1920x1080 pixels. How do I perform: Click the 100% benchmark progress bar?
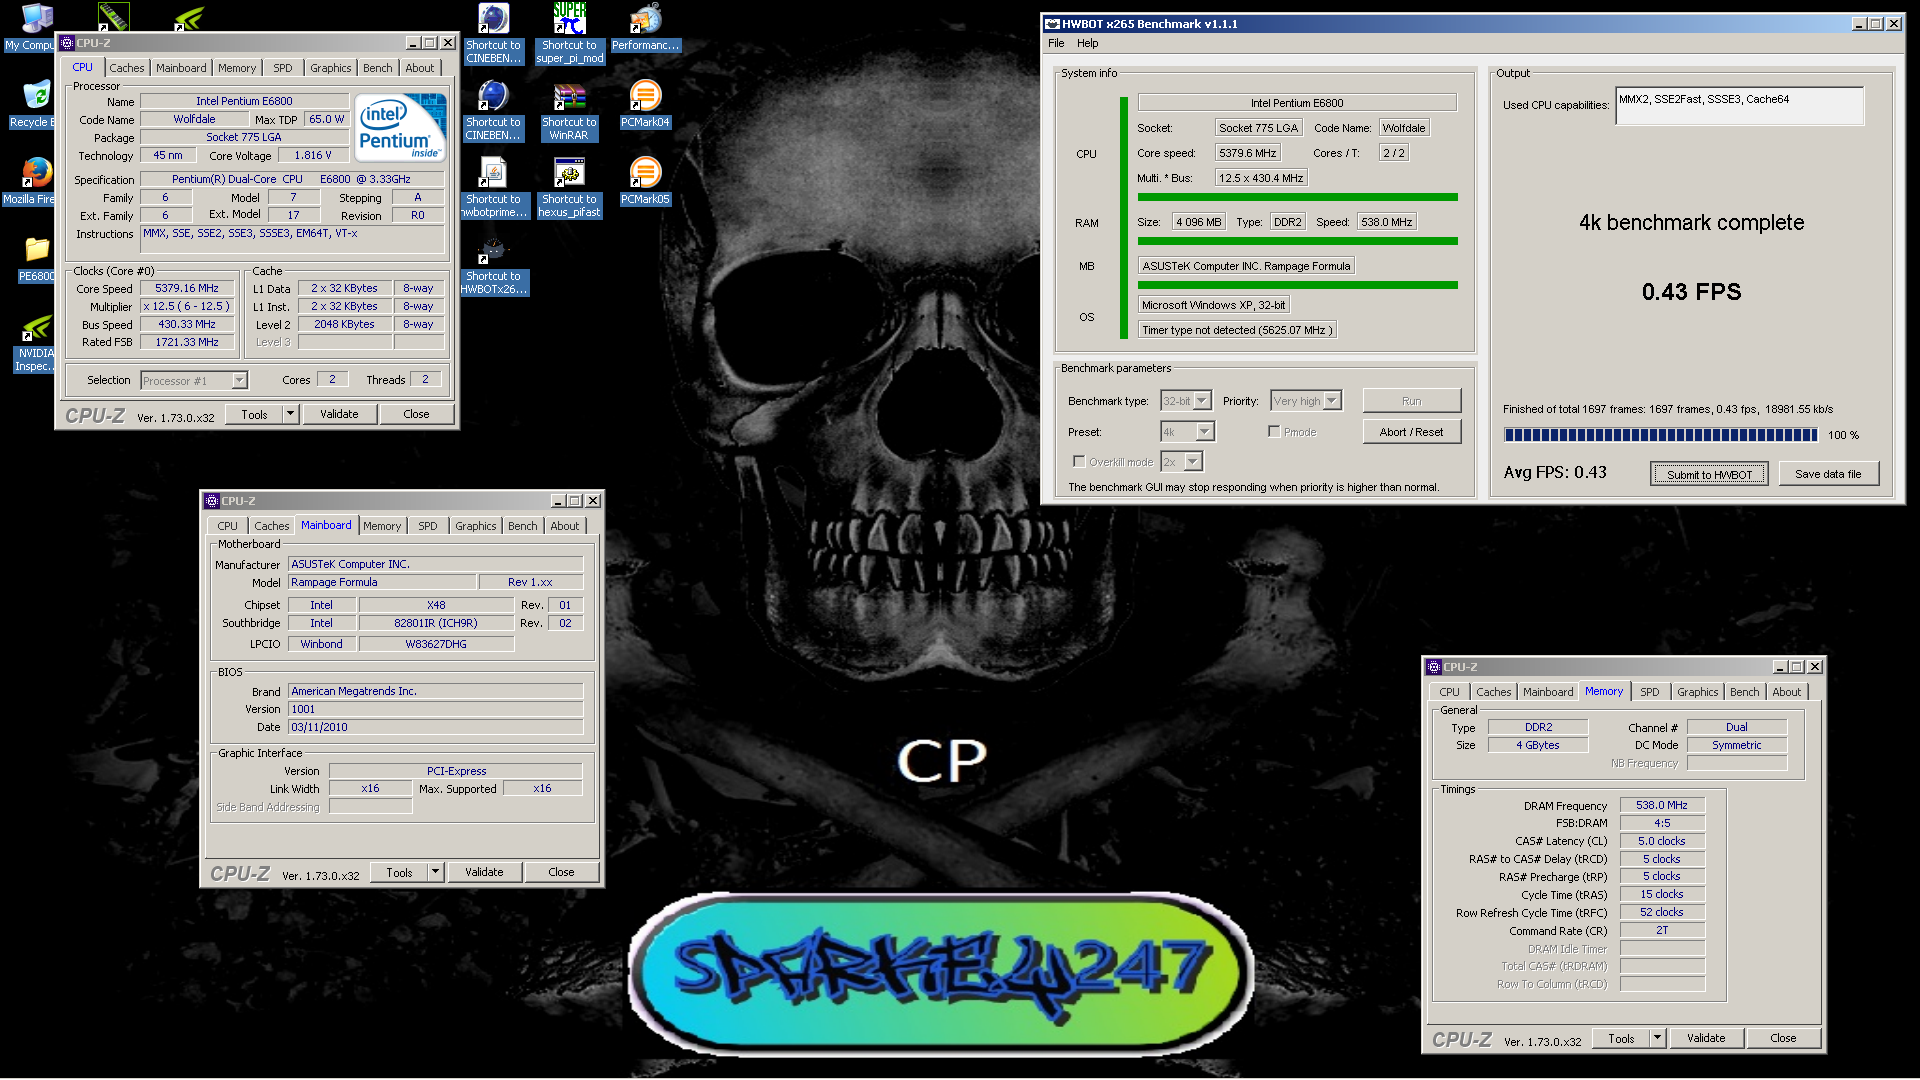(1661, 435)
